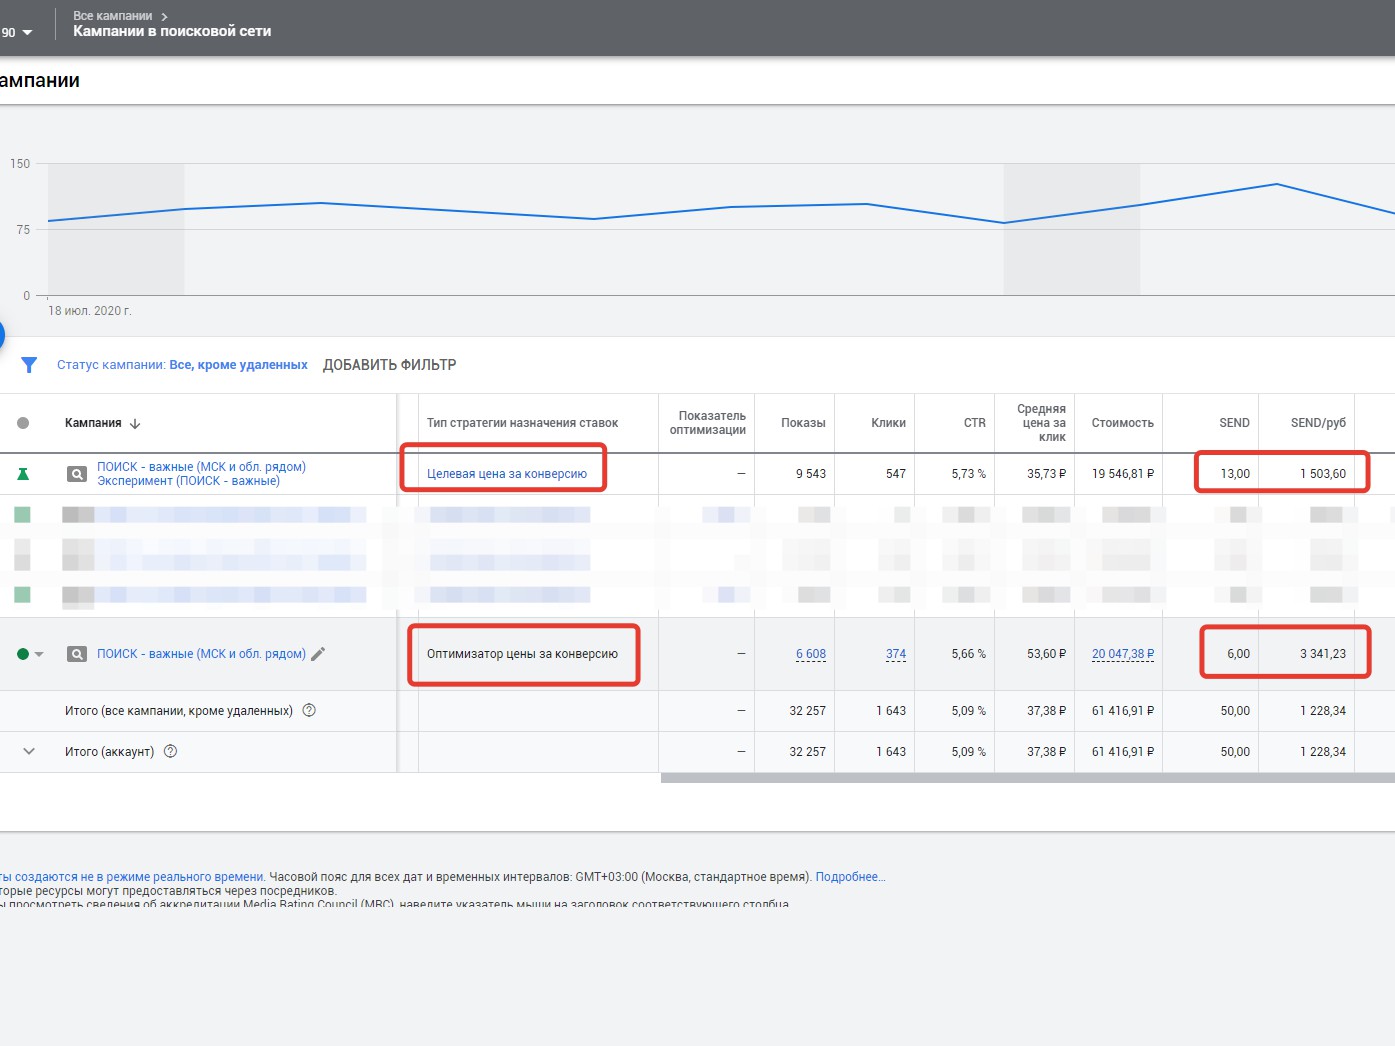Click the blue filter funnel icon
The height and width of the screenshot is (1046, 1395).
click(x=29, y=365)
